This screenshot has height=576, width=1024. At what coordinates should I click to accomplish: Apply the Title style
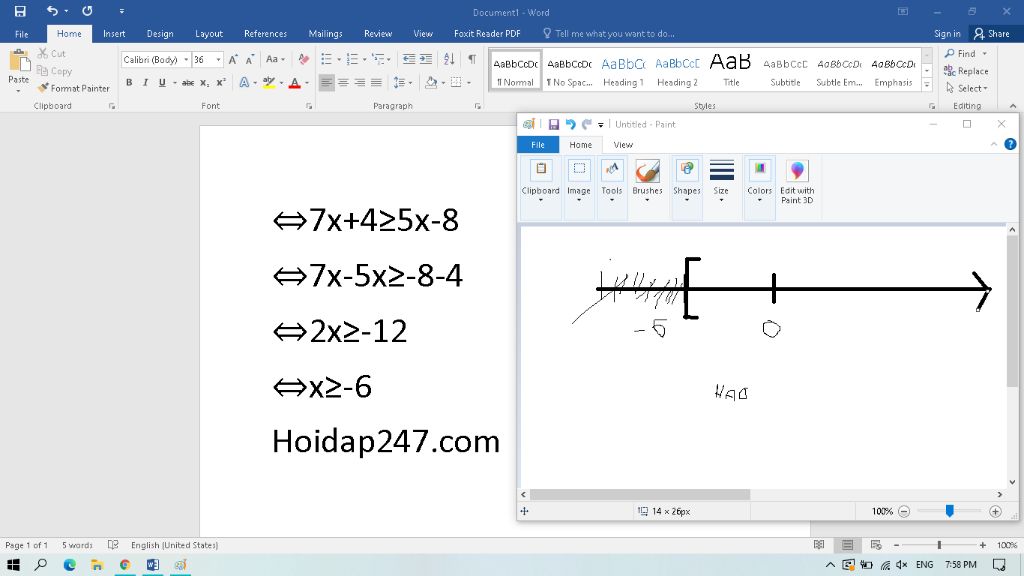[x=731, y=71]
